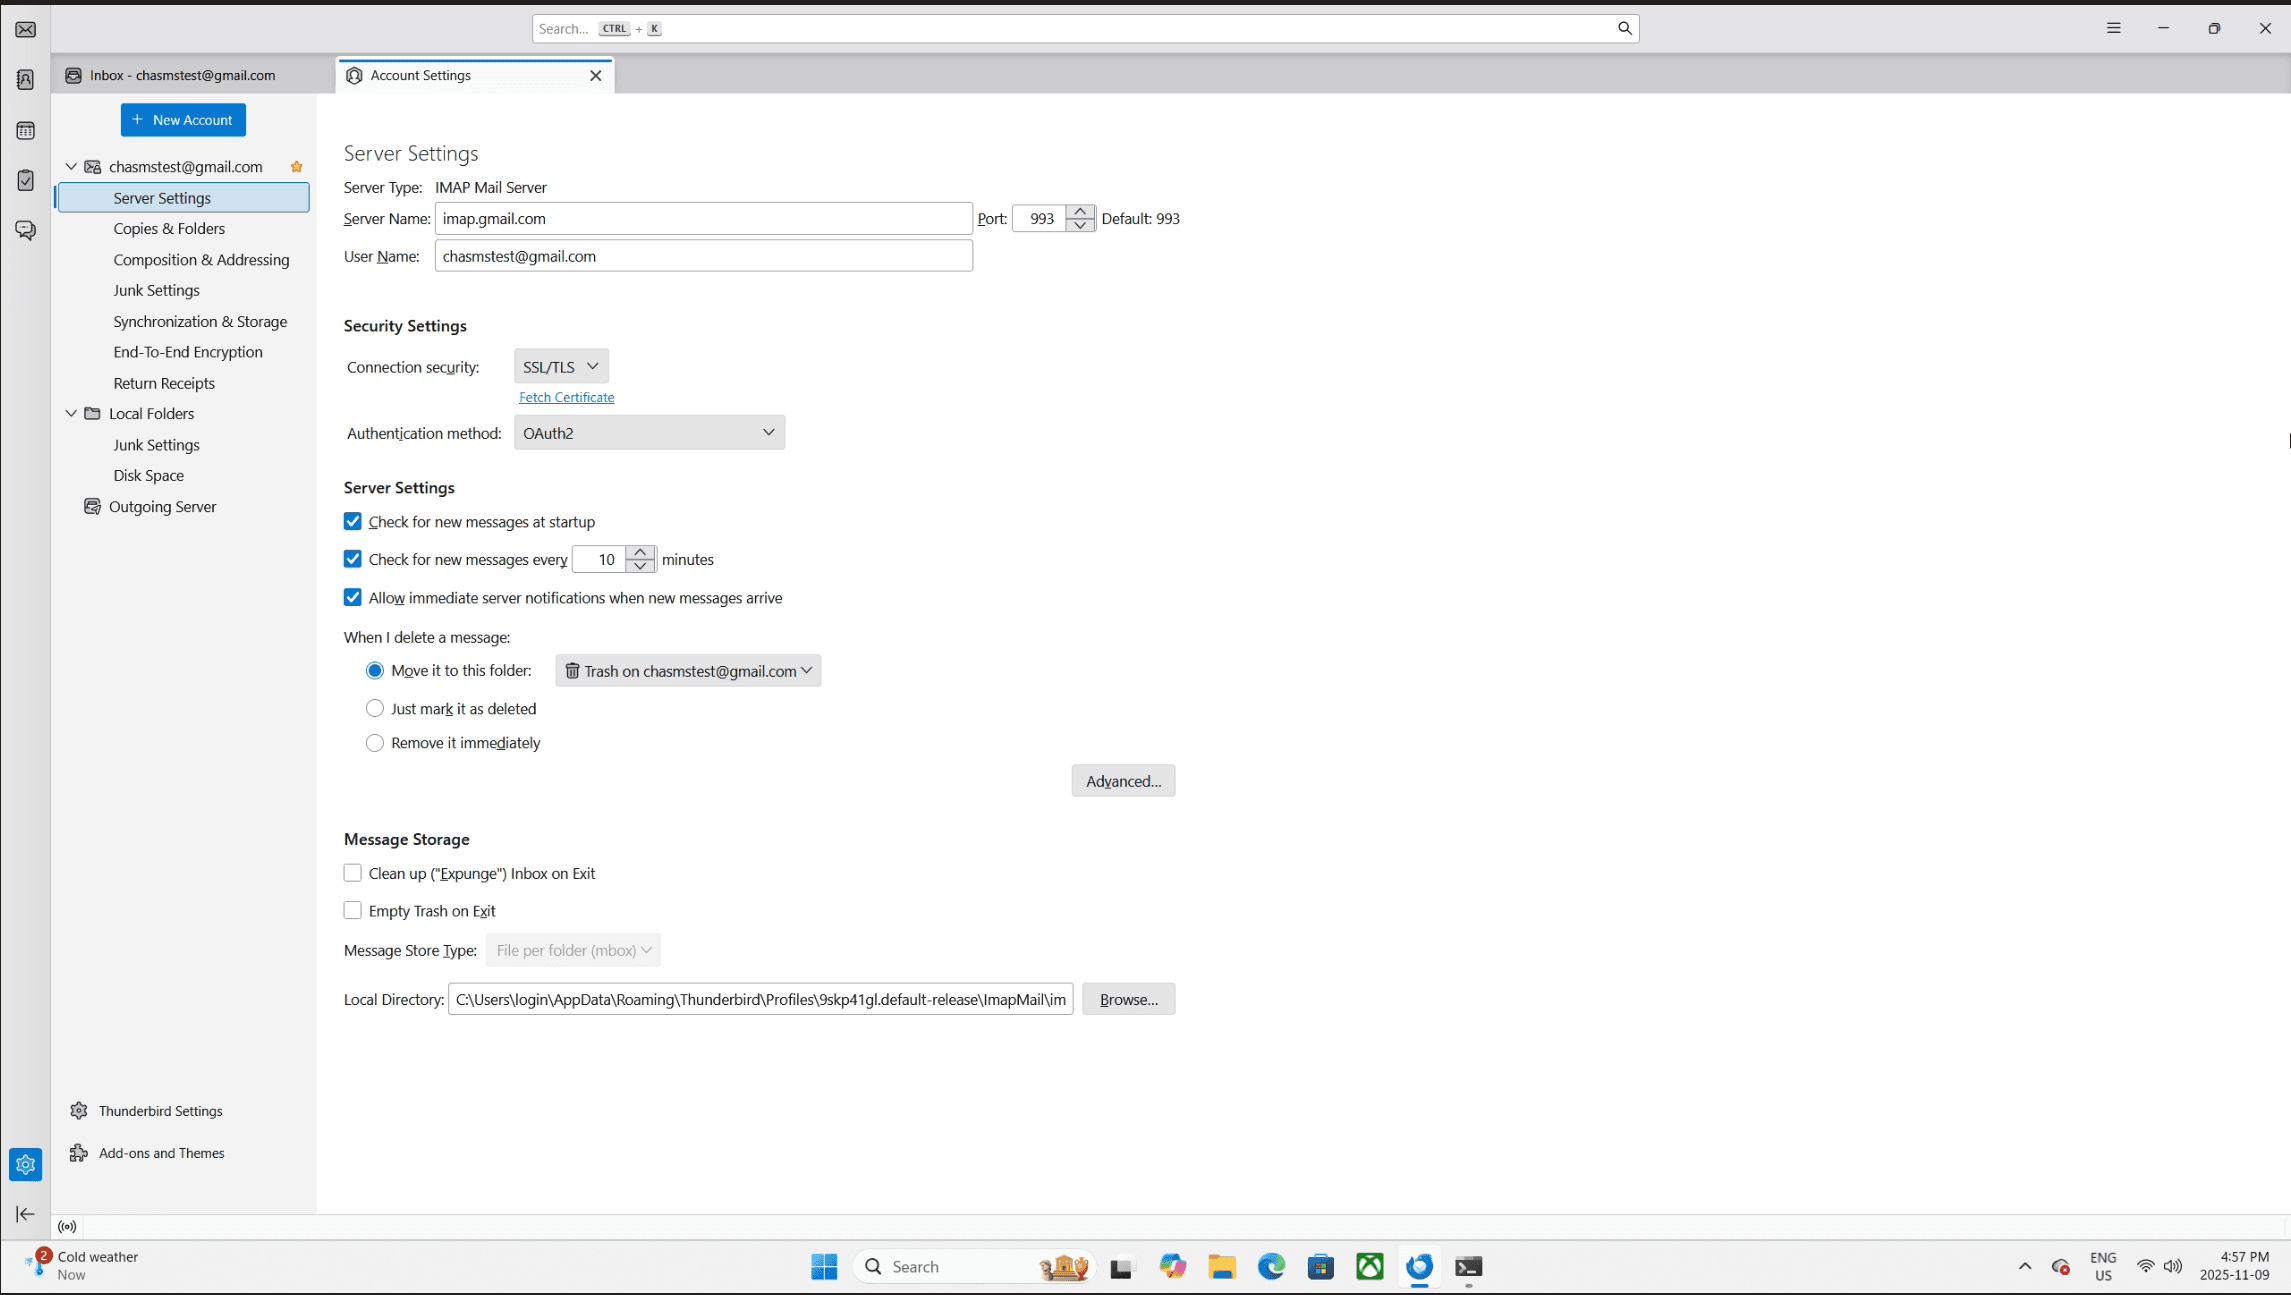The image size is (2291, 1295).
Task: Click the Advanced... button
Action: pos(1123,781)
